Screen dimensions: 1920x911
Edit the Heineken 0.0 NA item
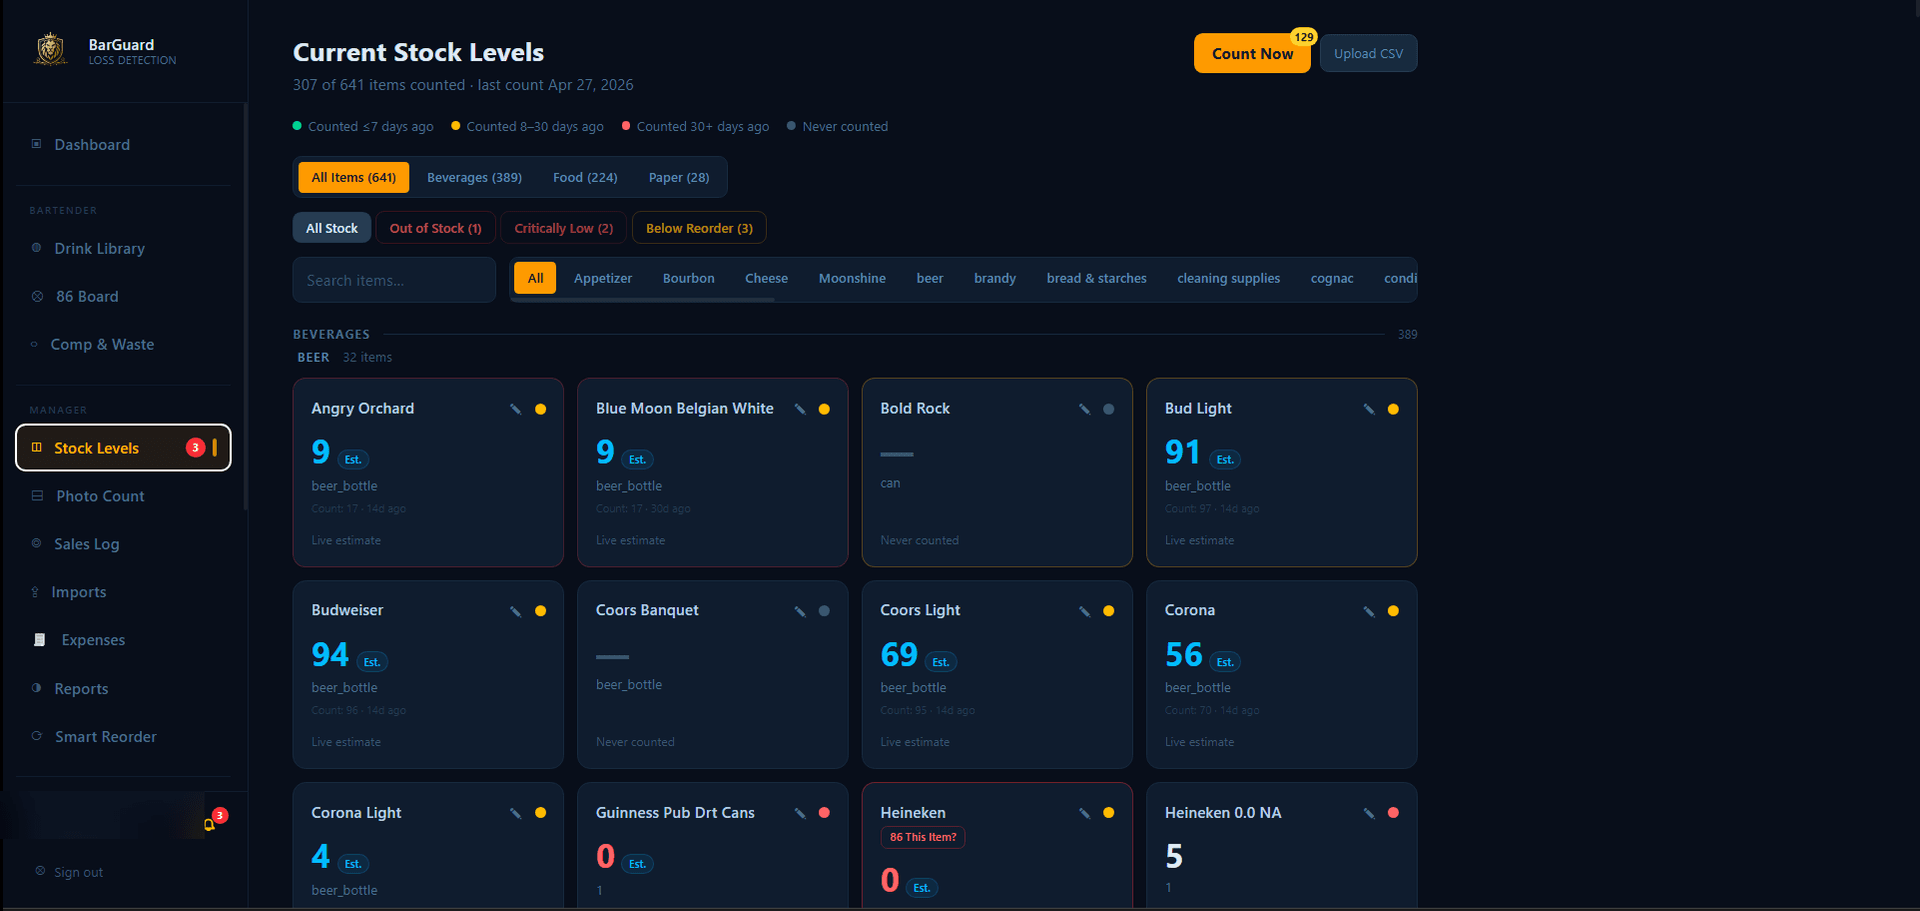pos(1369,813)
